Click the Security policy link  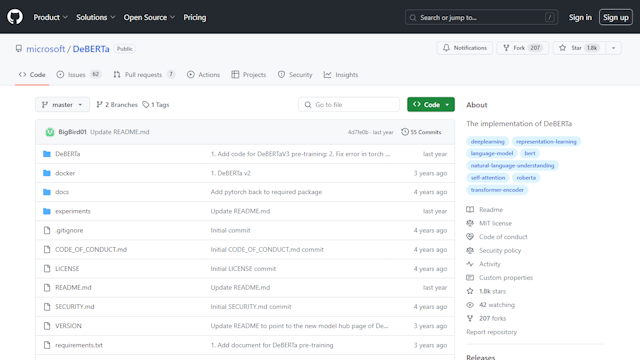click(x=500, y=250)
